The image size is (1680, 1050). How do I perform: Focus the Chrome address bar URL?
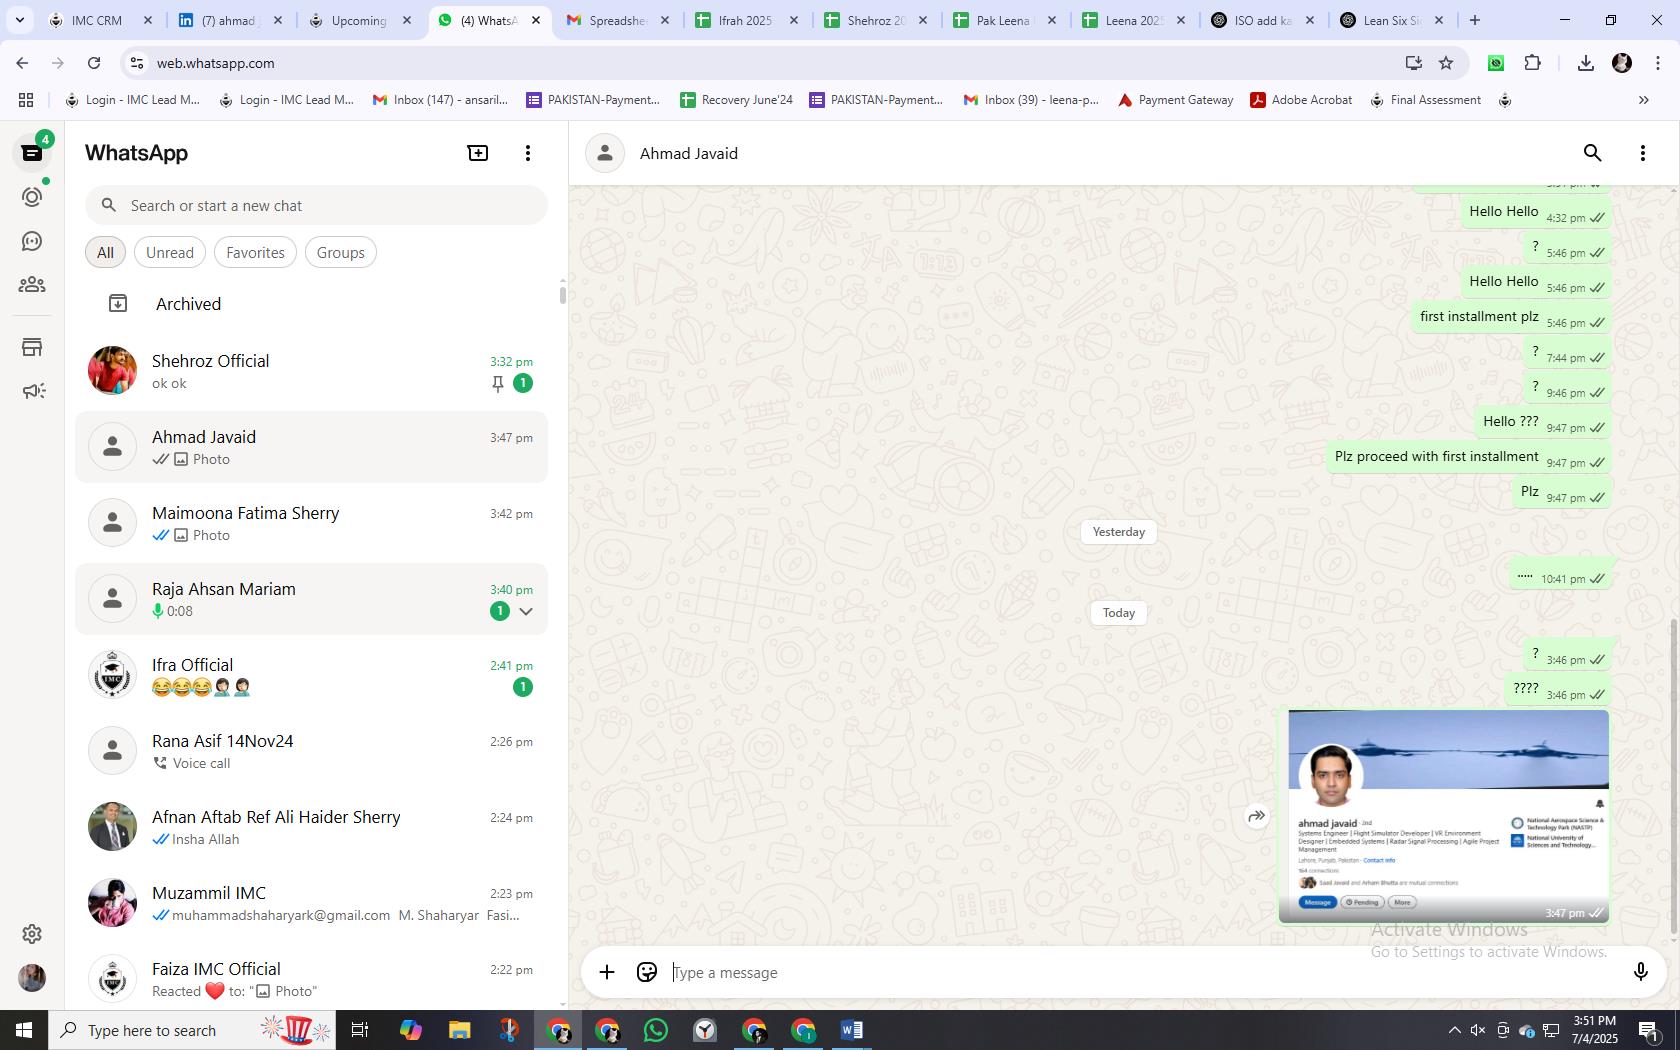215,63
